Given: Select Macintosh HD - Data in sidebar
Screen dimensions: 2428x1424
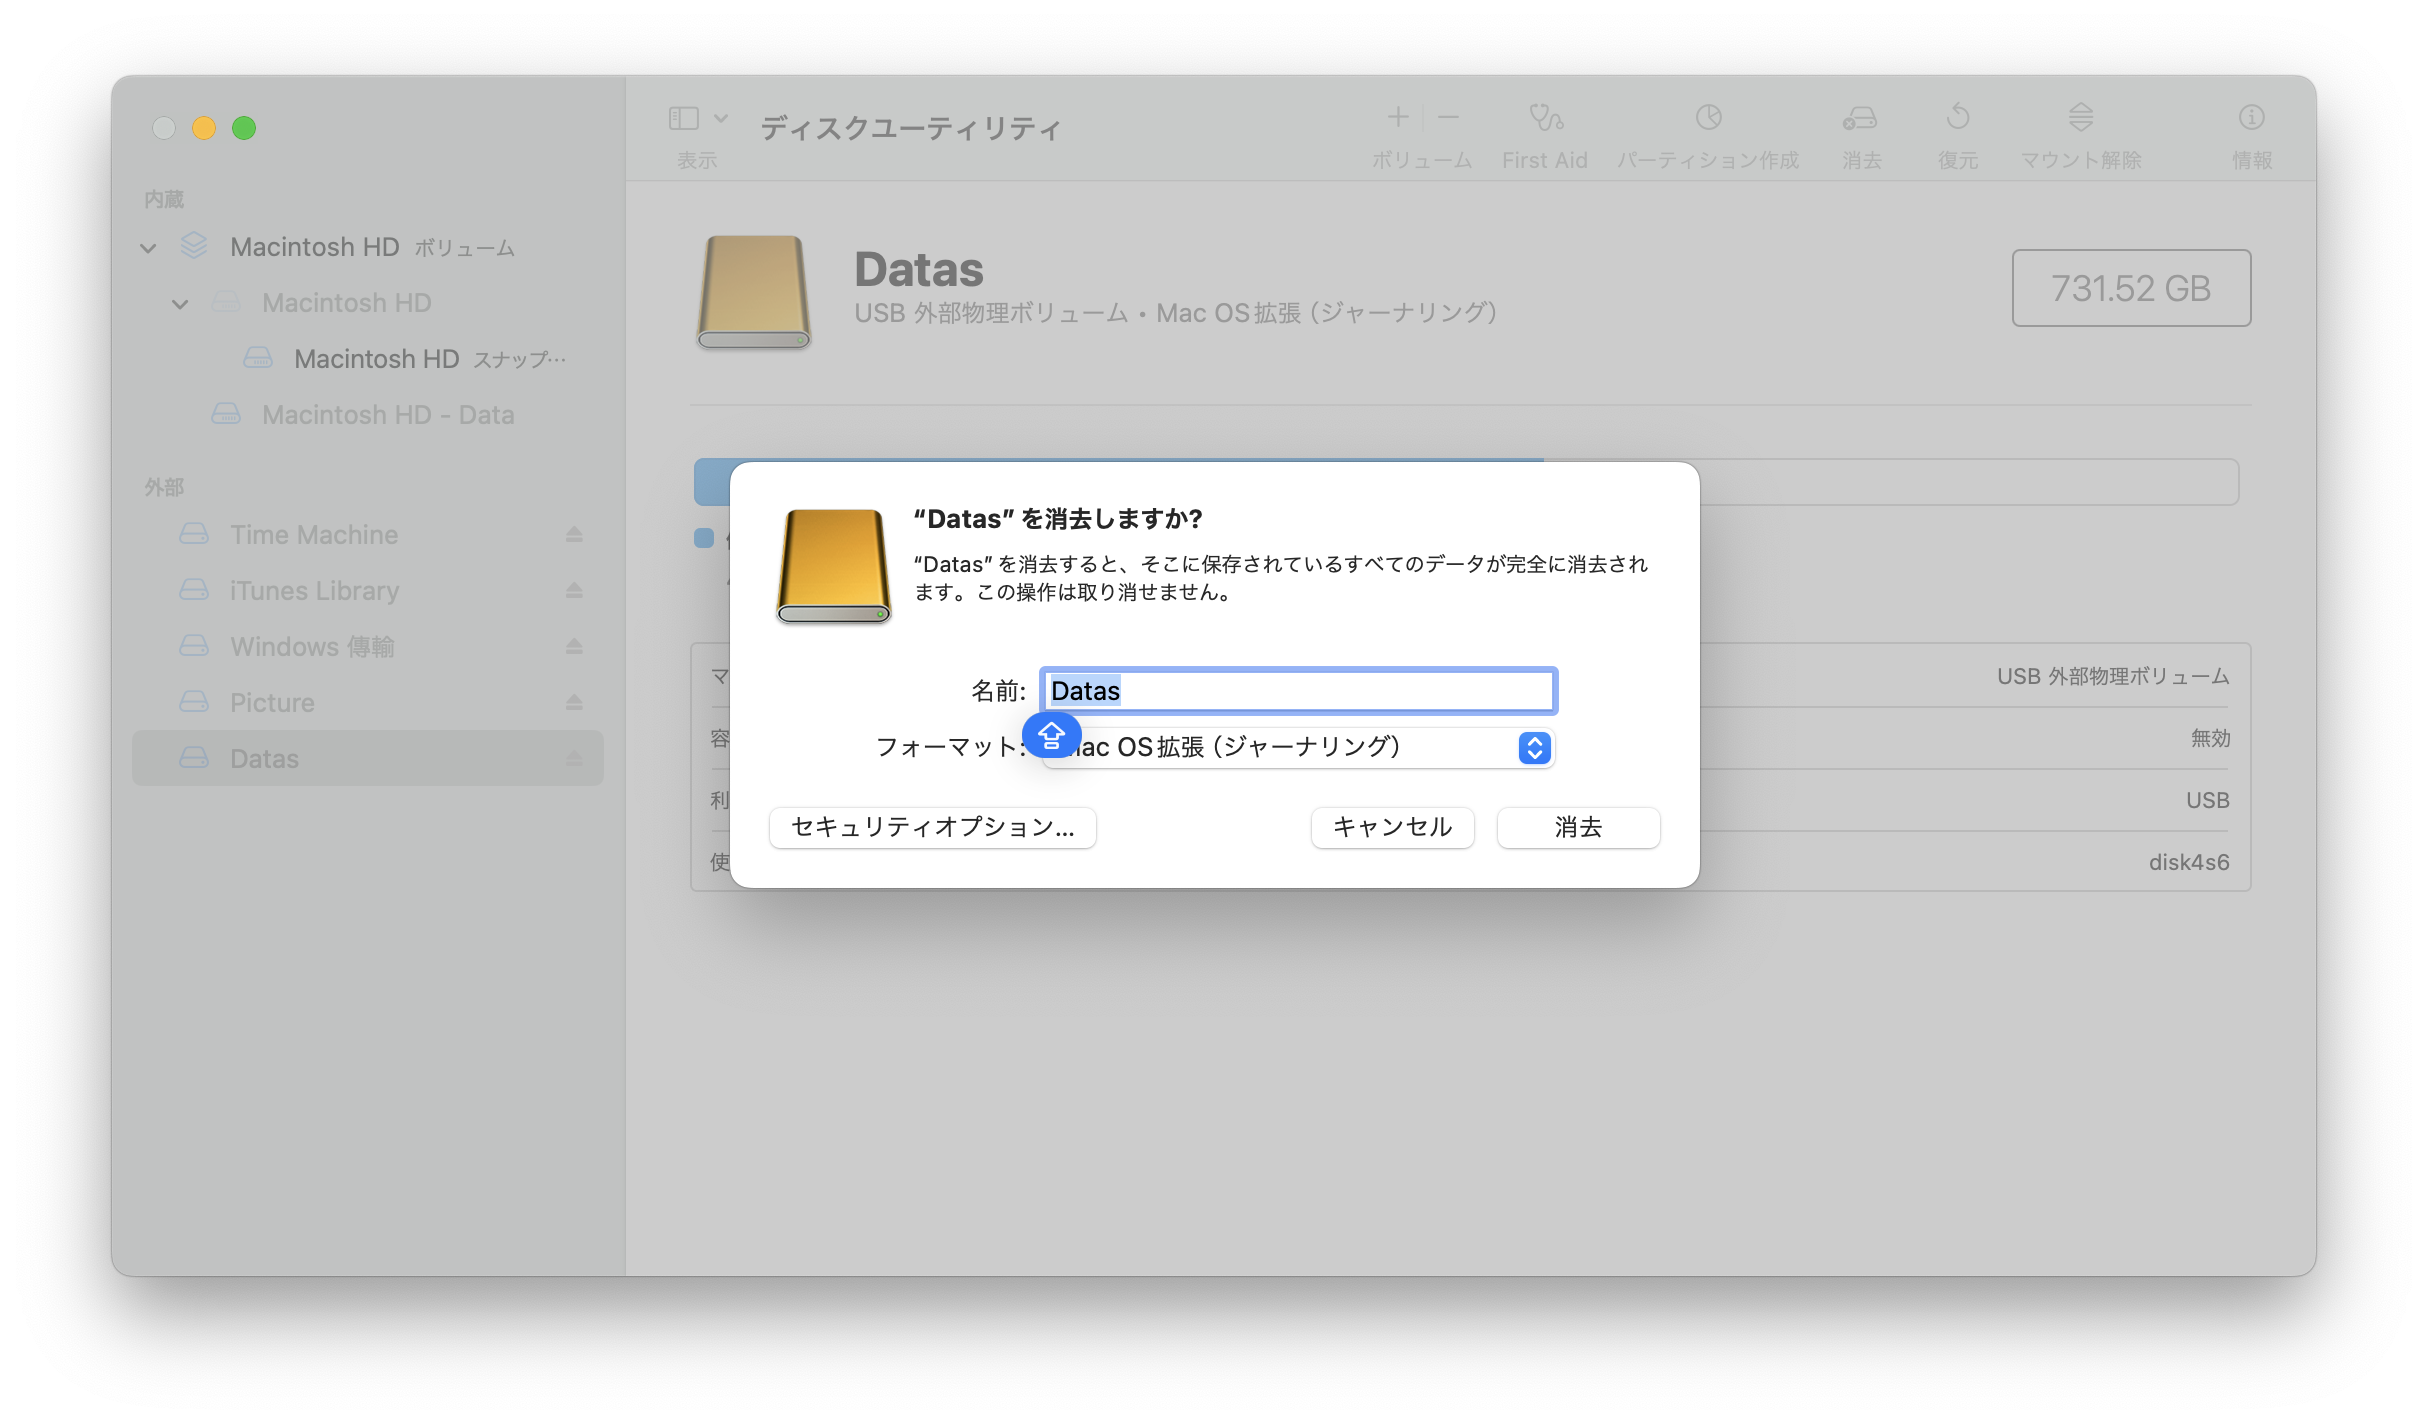Looking at the screenshot, I should (x=368, y=415).
